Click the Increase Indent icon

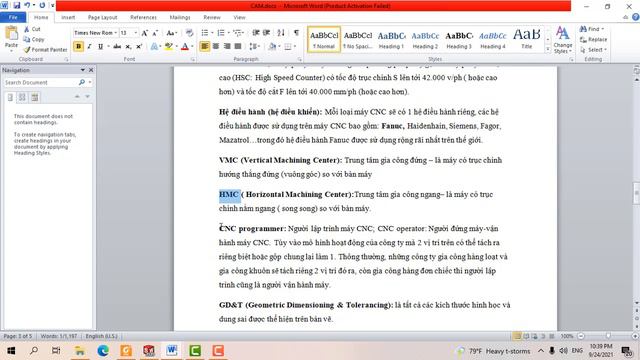[x=267, y=33]
